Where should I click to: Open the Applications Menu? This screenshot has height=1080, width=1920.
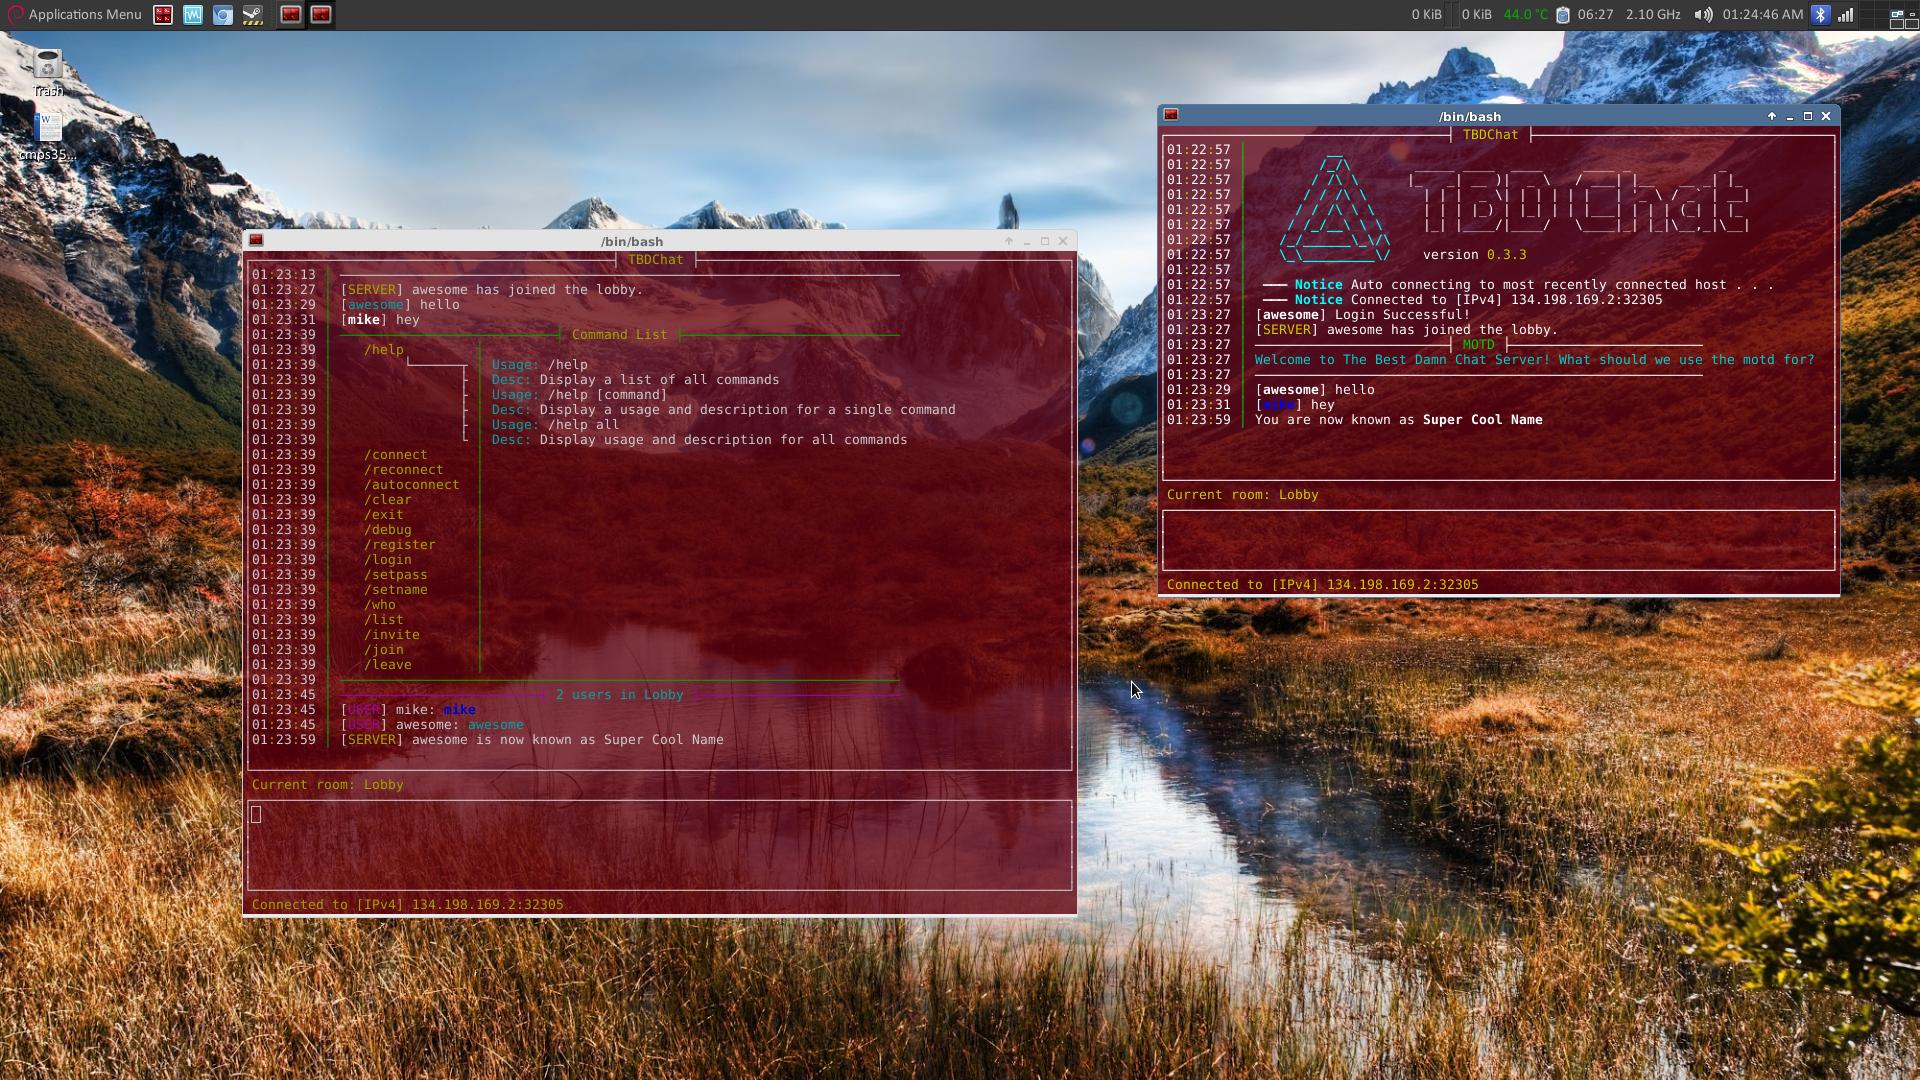(74, 14)
